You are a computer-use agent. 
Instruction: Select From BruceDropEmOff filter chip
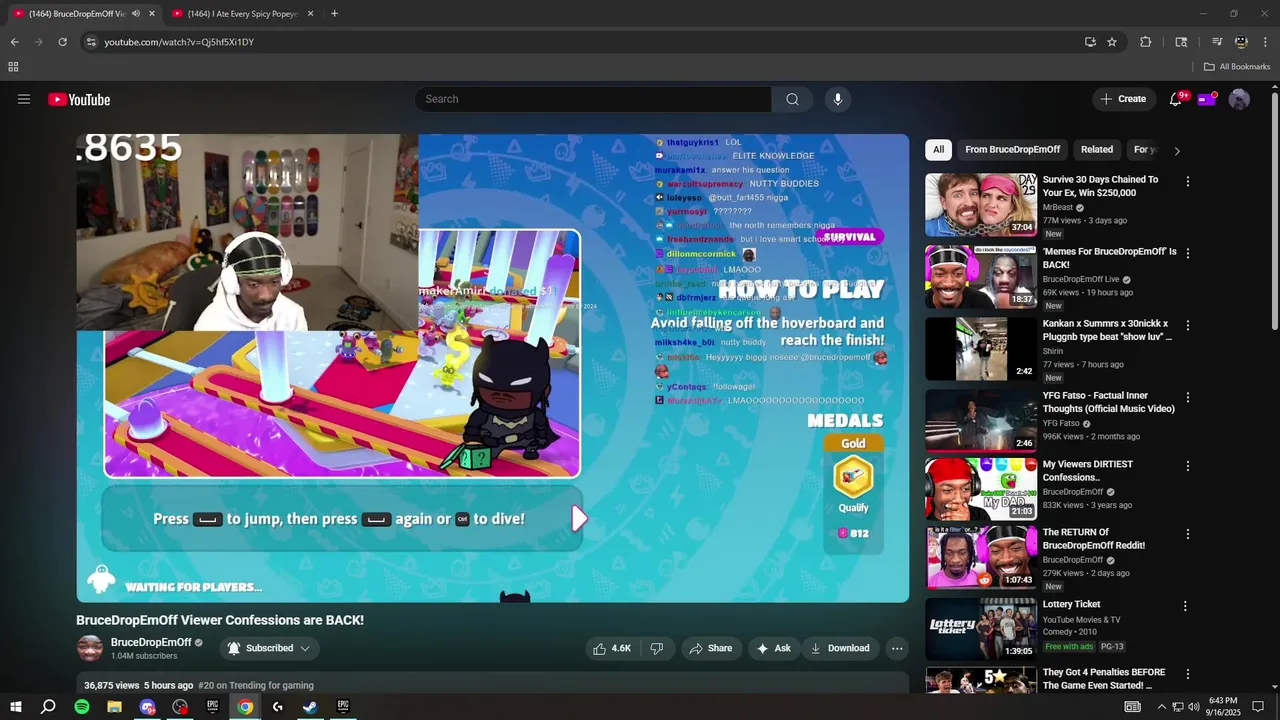[x=1012, y=150]
